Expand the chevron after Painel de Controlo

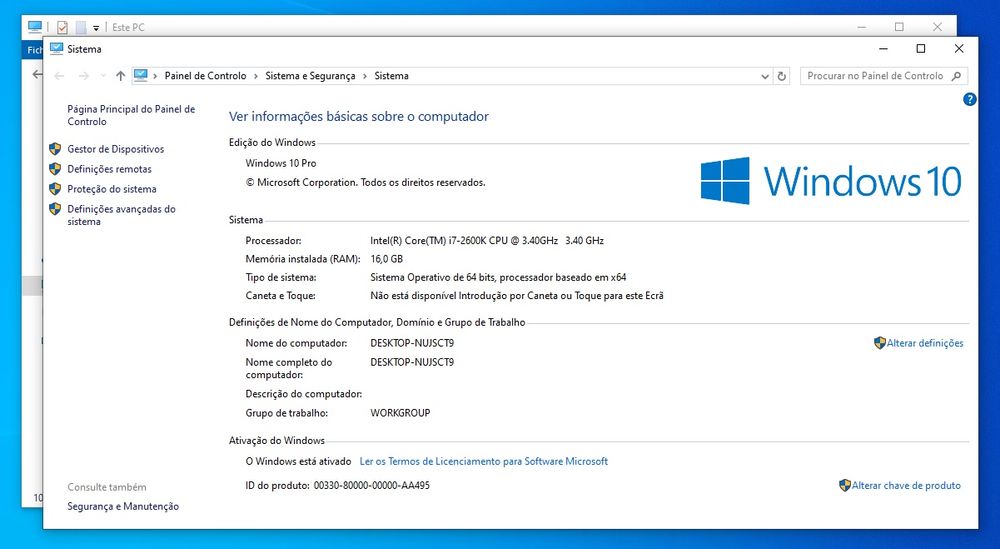[x=256, y=76]
